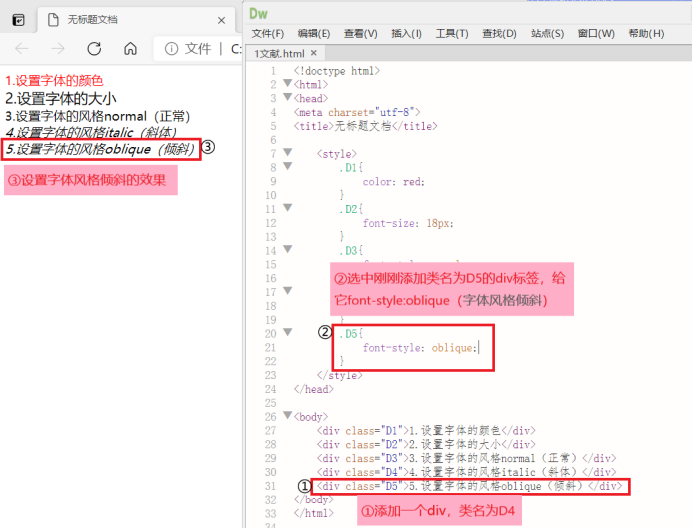Open the 窗口(W) menu

point(596,34)
